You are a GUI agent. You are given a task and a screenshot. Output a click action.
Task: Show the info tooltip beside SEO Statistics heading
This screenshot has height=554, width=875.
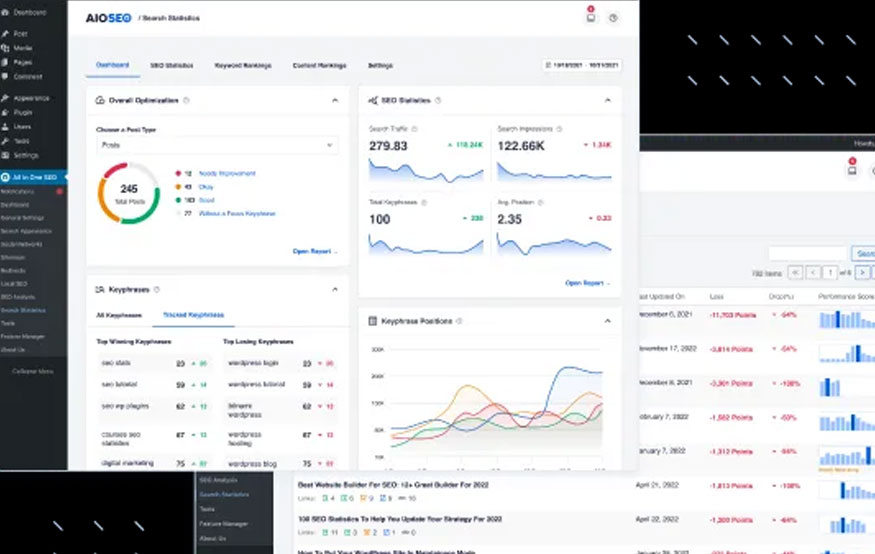coord(438,100)
